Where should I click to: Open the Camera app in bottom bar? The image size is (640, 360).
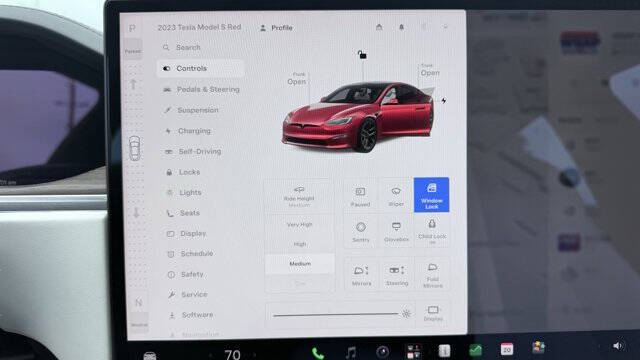pos(382,351)
